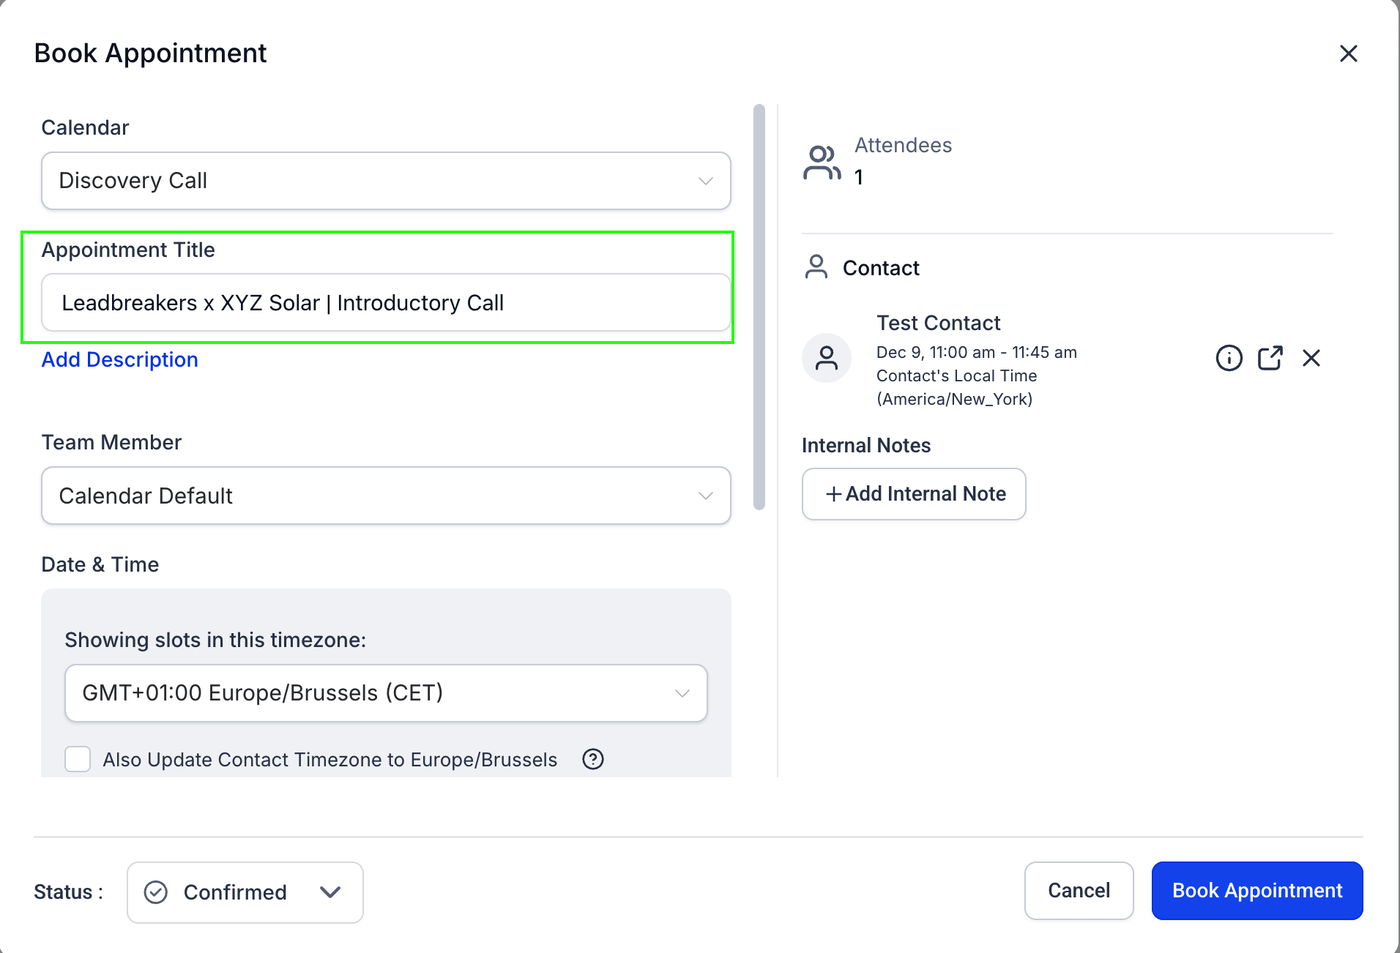Remove Test Contact from the appointment
1400x953 pixels.
pos(1311,358)
